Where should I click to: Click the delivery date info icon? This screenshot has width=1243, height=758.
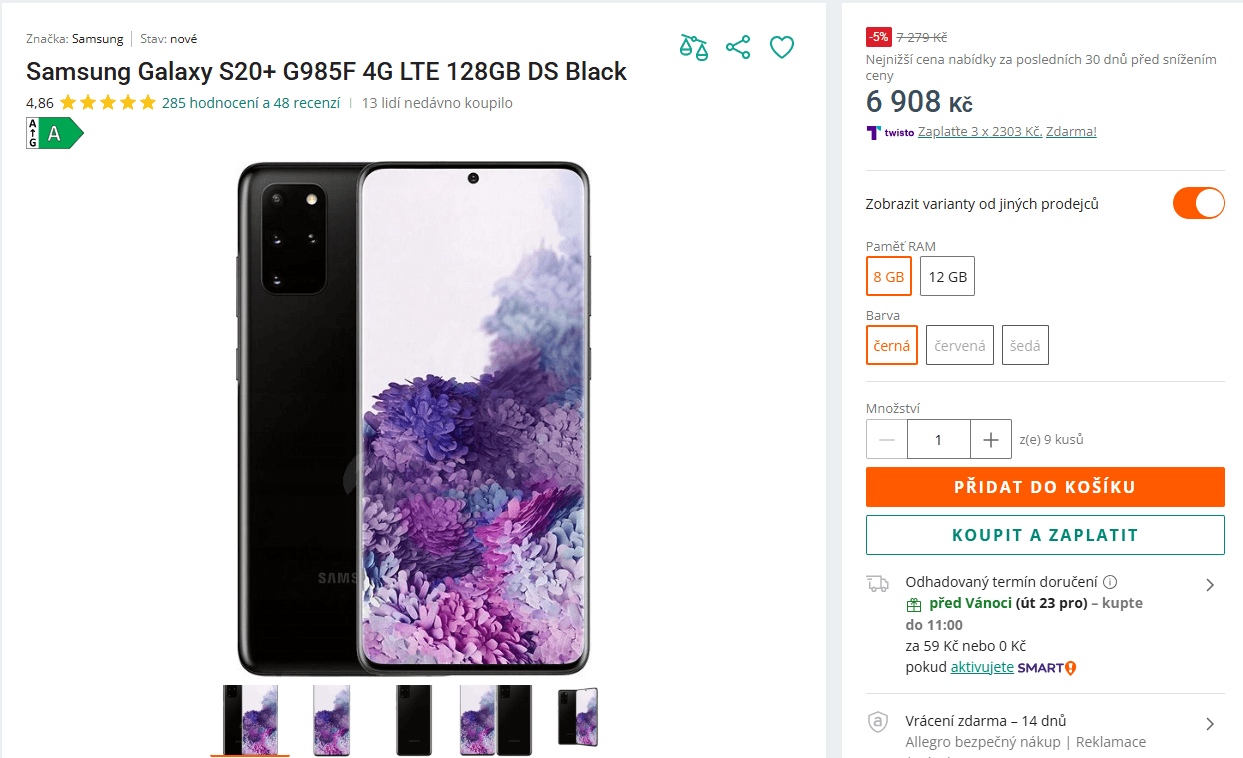pyautogui.click(x=1110, y=582)
